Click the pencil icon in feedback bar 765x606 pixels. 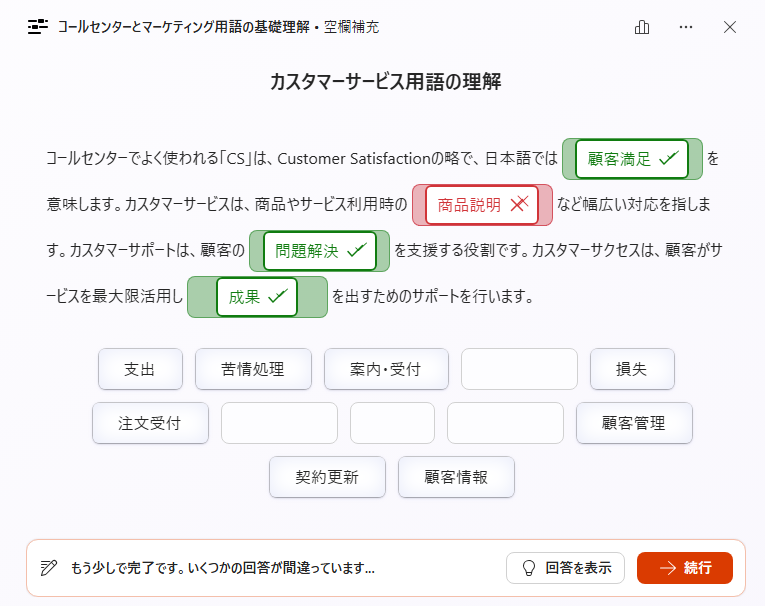click(49, 568)
